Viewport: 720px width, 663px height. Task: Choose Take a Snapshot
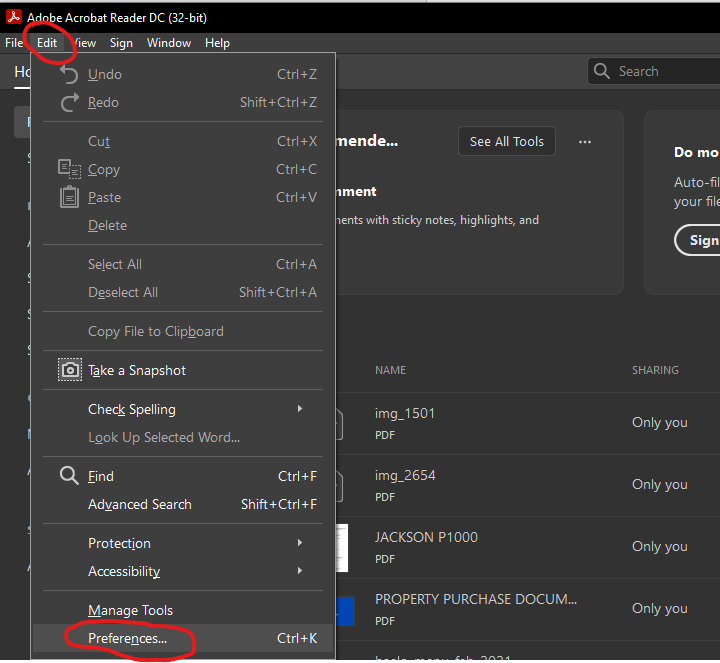coord(183,370)
